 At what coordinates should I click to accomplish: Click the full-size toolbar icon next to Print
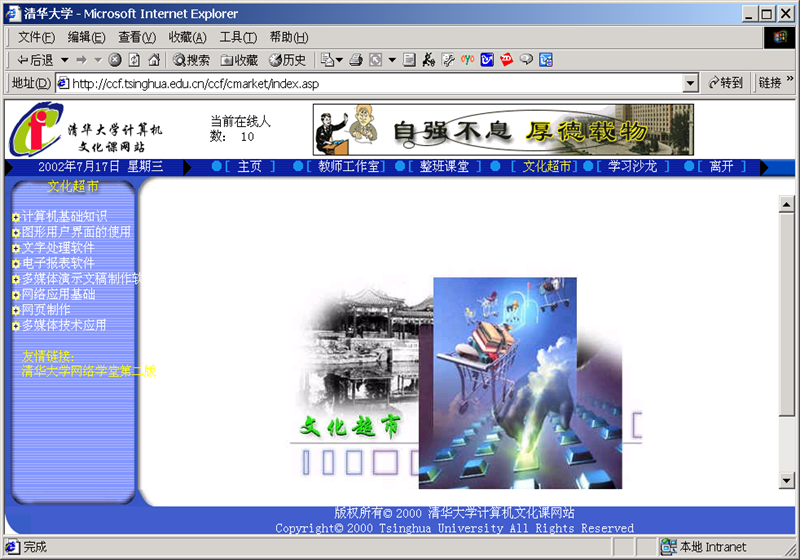click(376, 60)
